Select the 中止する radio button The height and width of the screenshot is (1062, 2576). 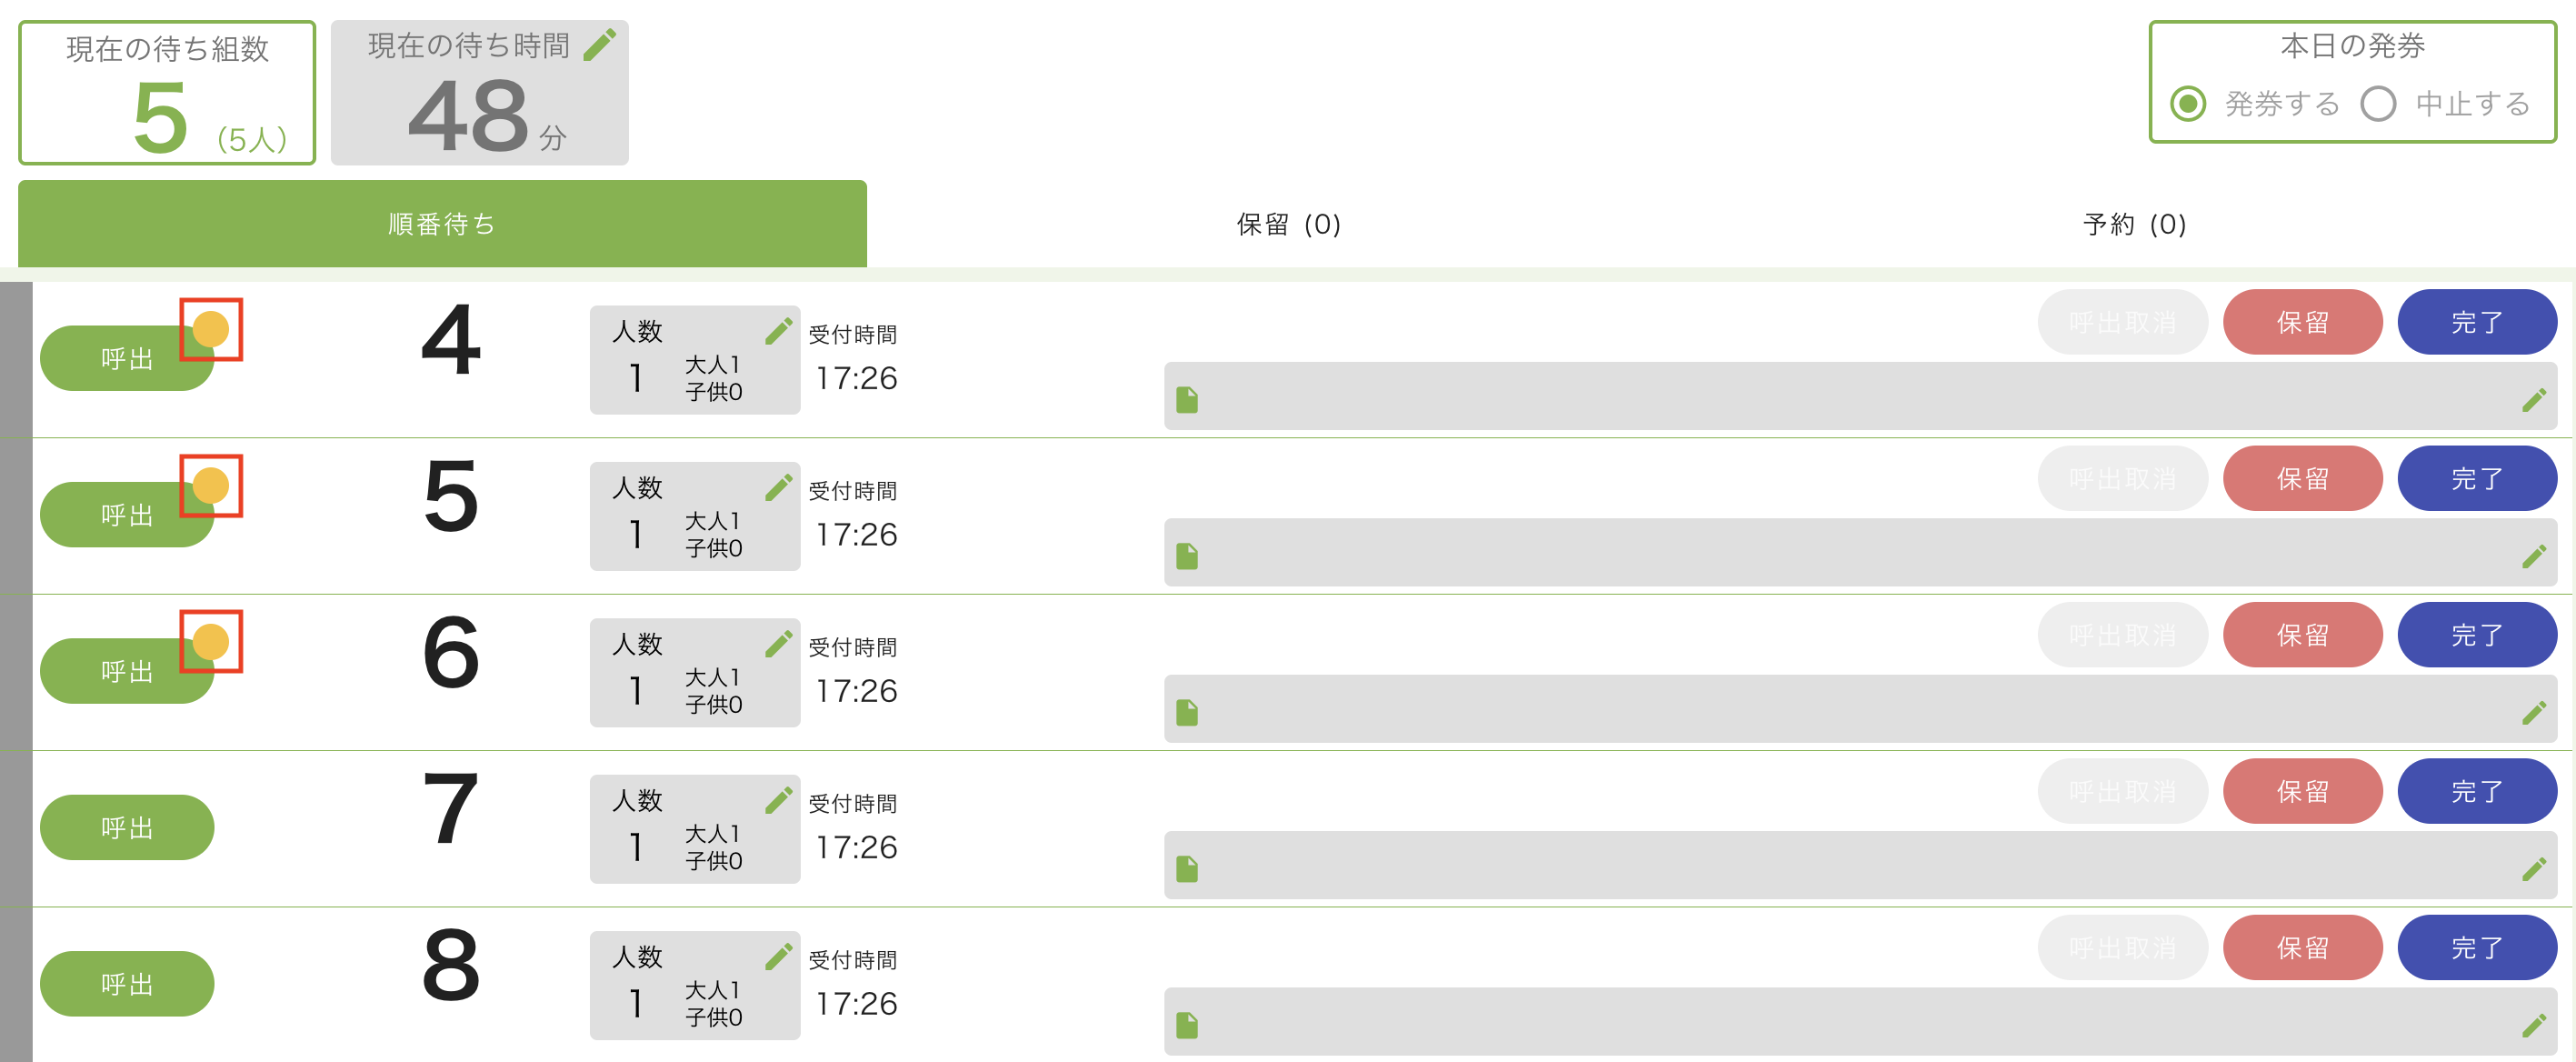[2378, 104]
